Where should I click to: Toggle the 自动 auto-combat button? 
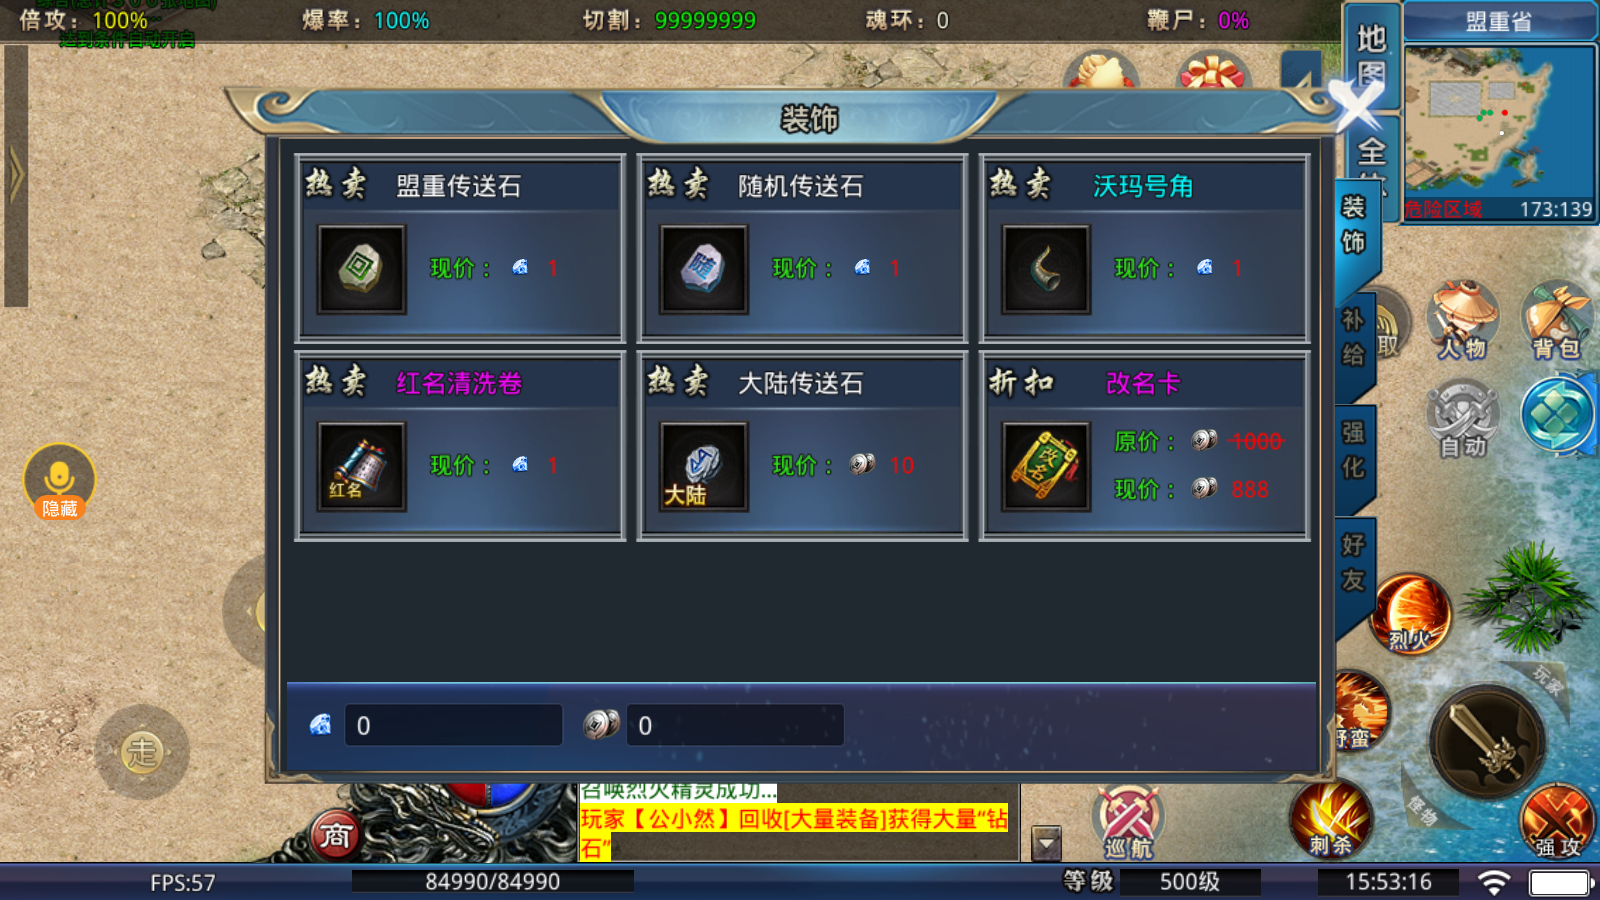(1462, 419)
